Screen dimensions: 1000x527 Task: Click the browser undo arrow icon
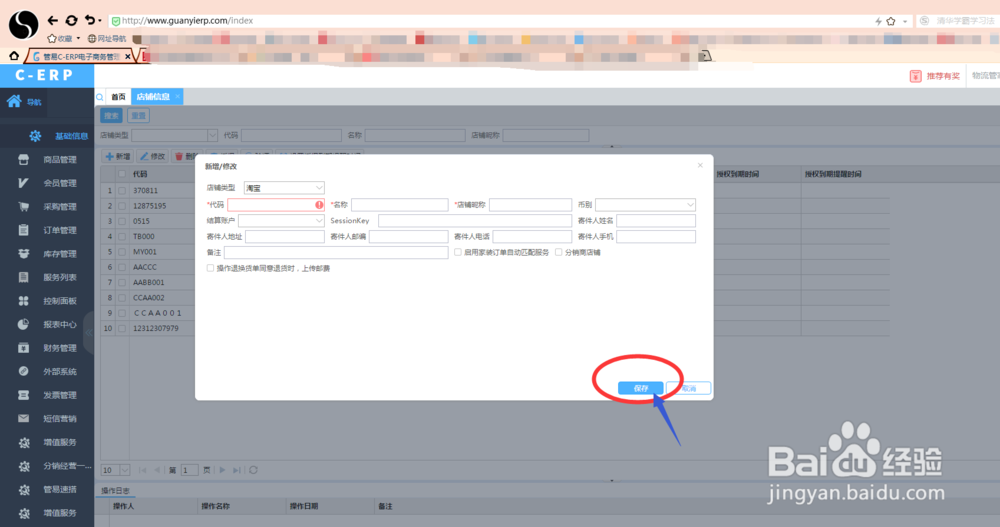click(90, 20)
